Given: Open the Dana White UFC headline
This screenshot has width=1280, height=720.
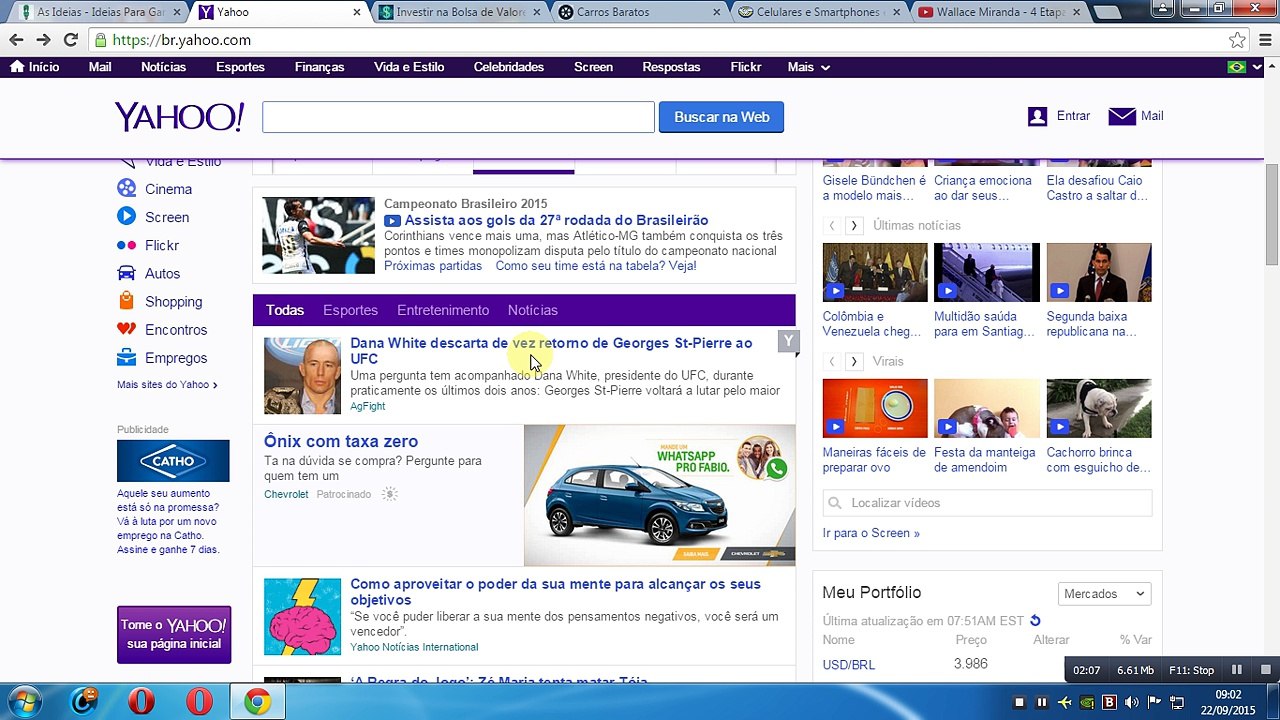Looking at the screenshot, I should point(551,350).
